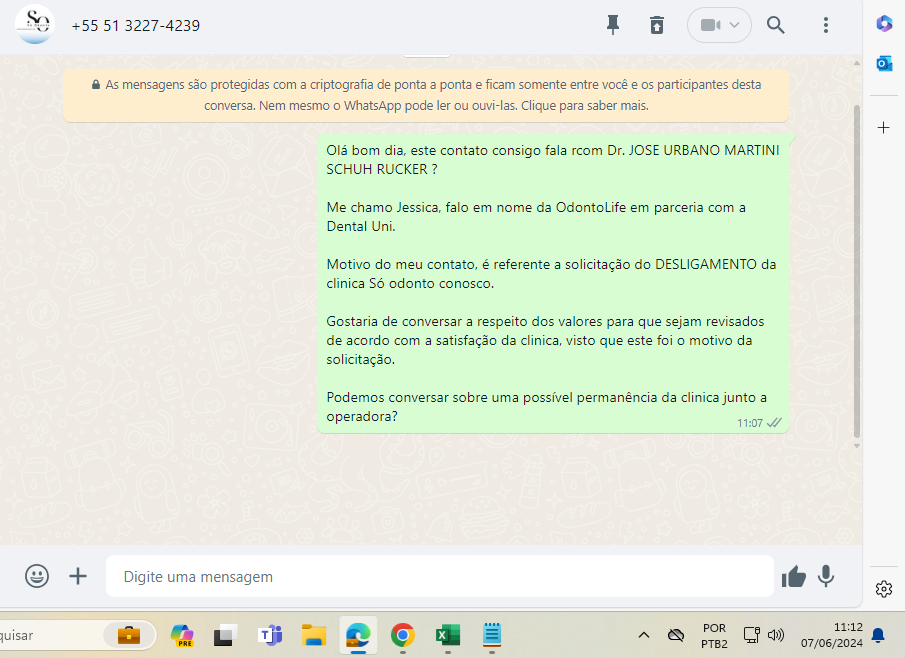Start a video call with camera icon
The image size is (905, 658).
point(710,25)
